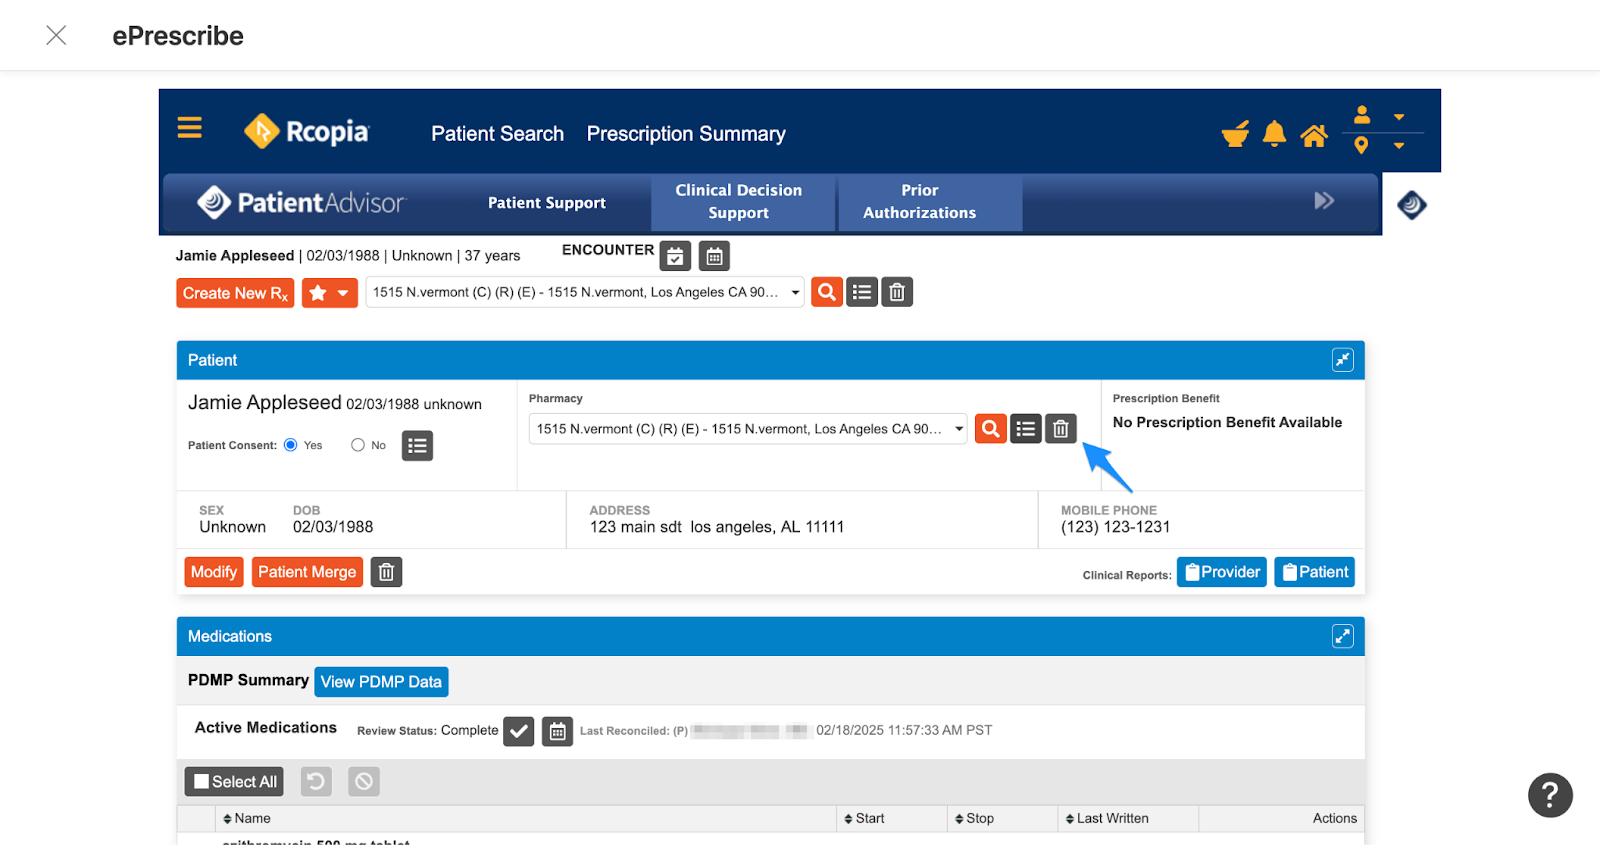The image size is (1600, 845).
Task: Collapse the Patient panel
Action: pos(1342,360)
